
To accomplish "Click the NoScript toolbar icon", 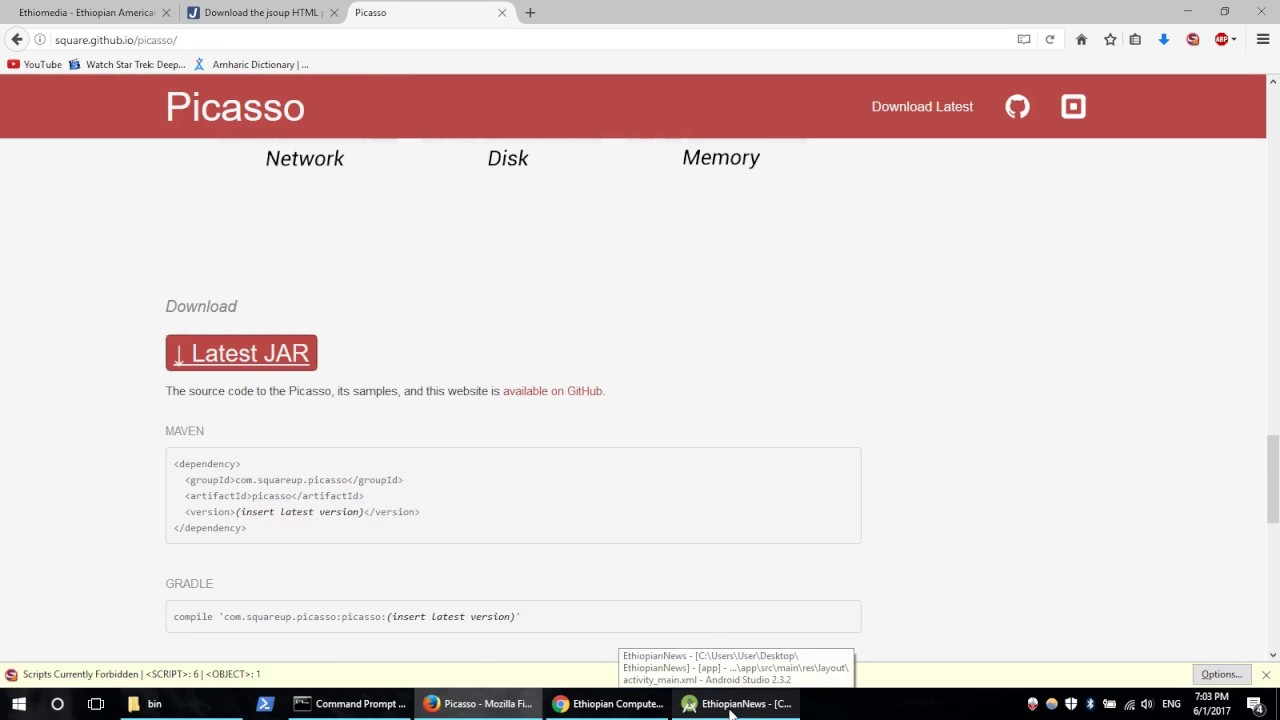I will point(1192,40).
